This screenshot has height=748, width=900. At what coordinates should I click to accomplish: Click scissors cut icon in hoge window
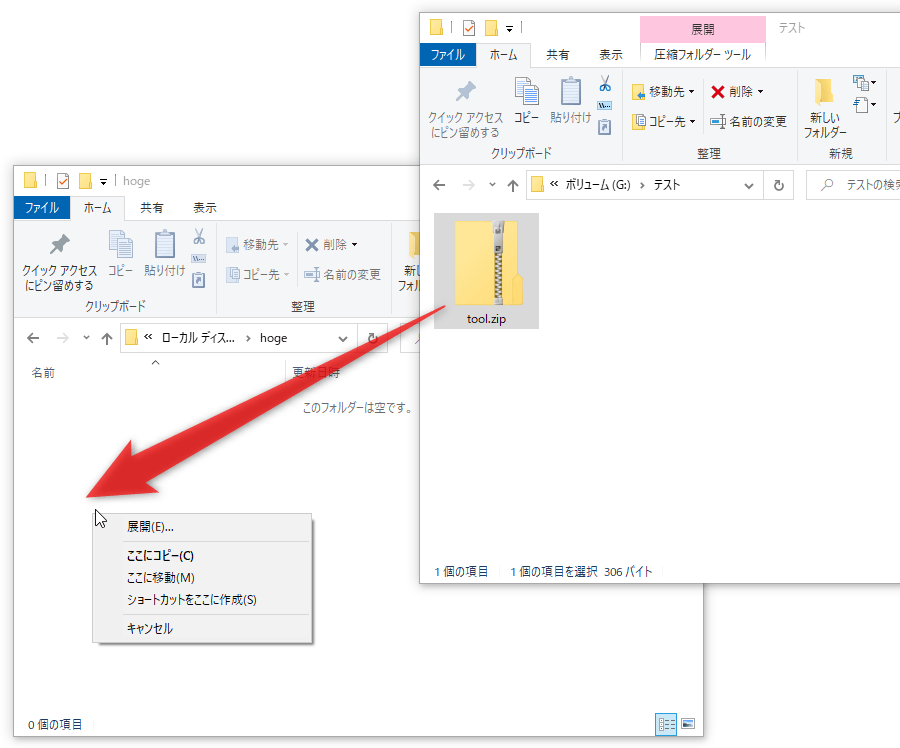pyautogui.click(x=199, y=237)
